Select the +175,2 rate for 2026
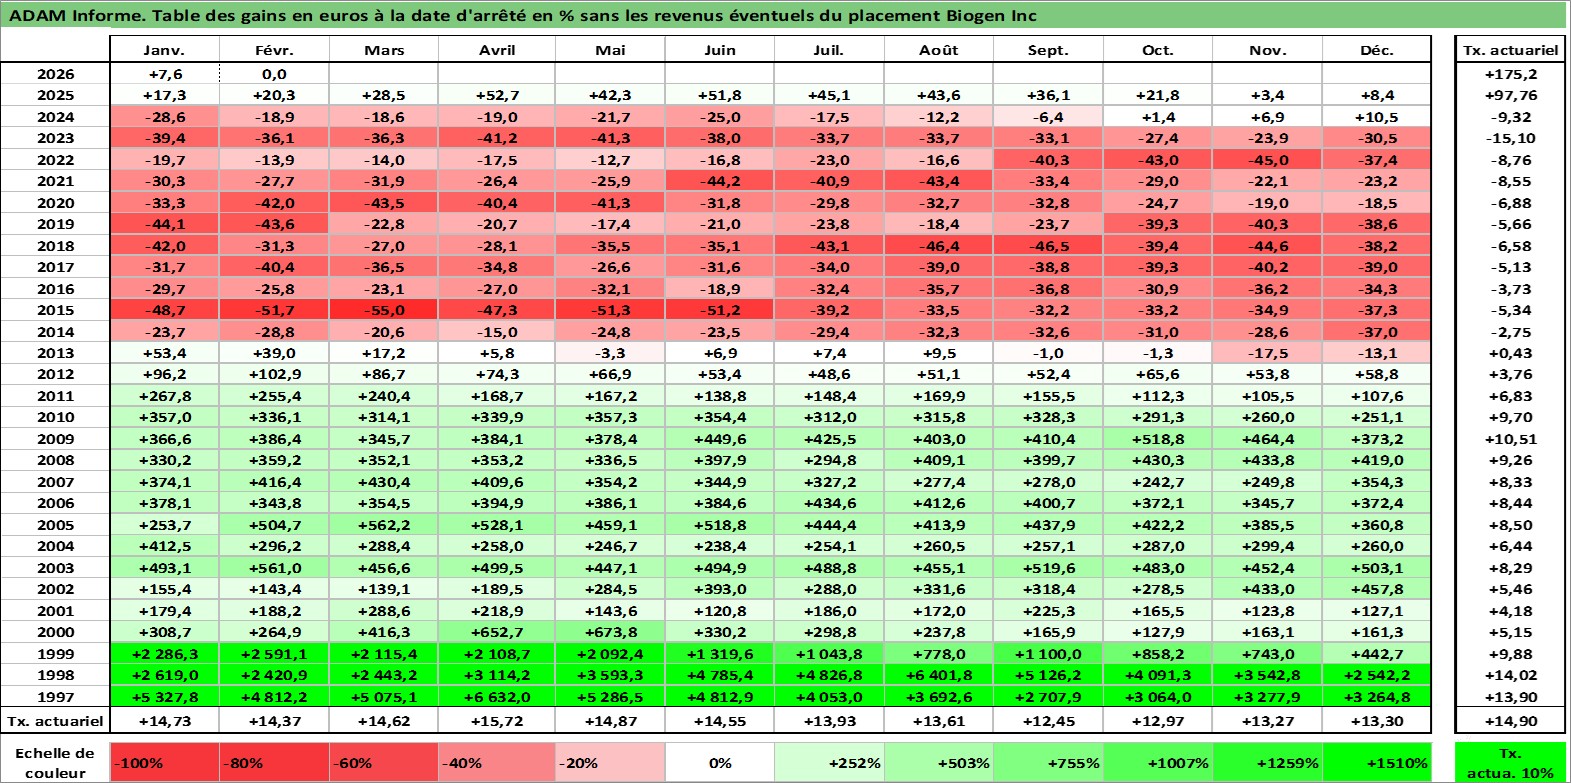1571x783 pixels. (1510, 74)
